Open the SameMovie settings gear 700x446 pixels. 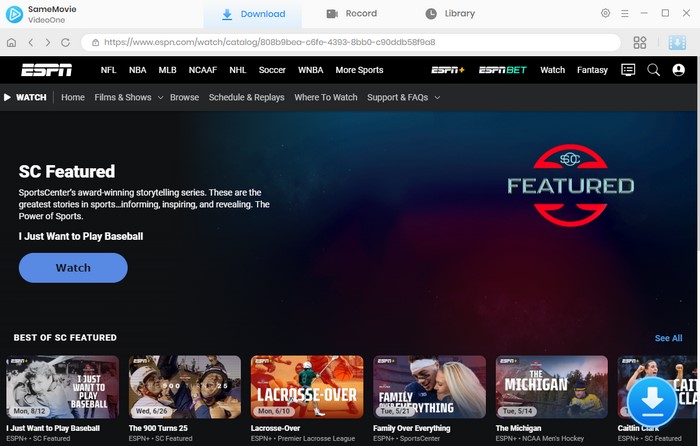pyautogui.click(x=605, y=13)
